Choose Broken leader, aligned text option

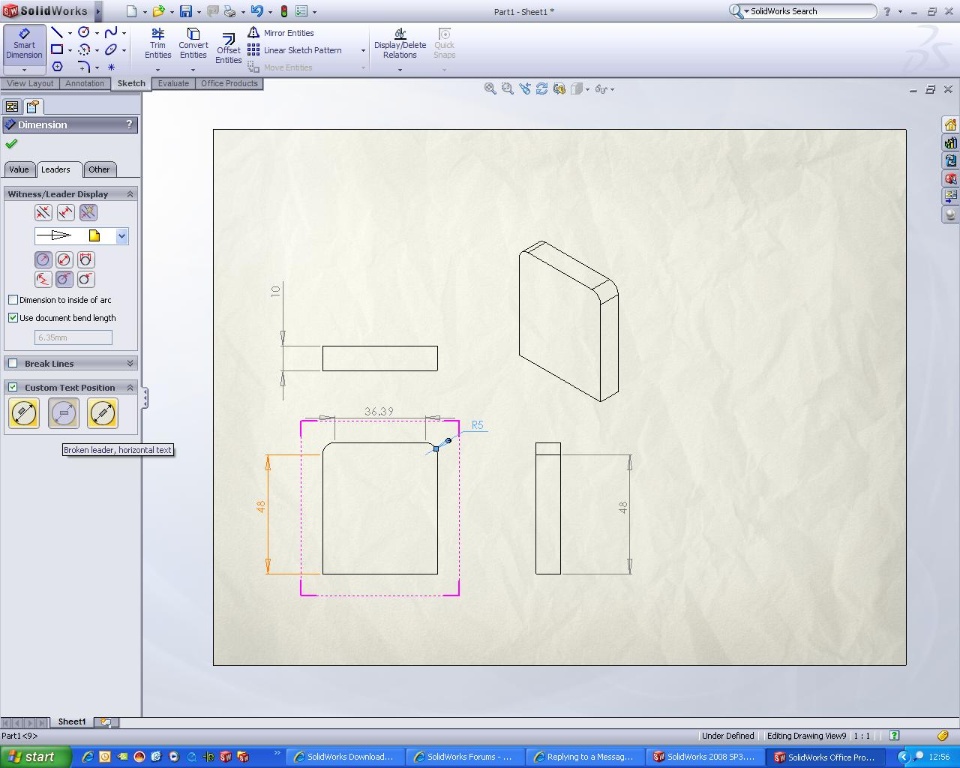pos(103,413)
